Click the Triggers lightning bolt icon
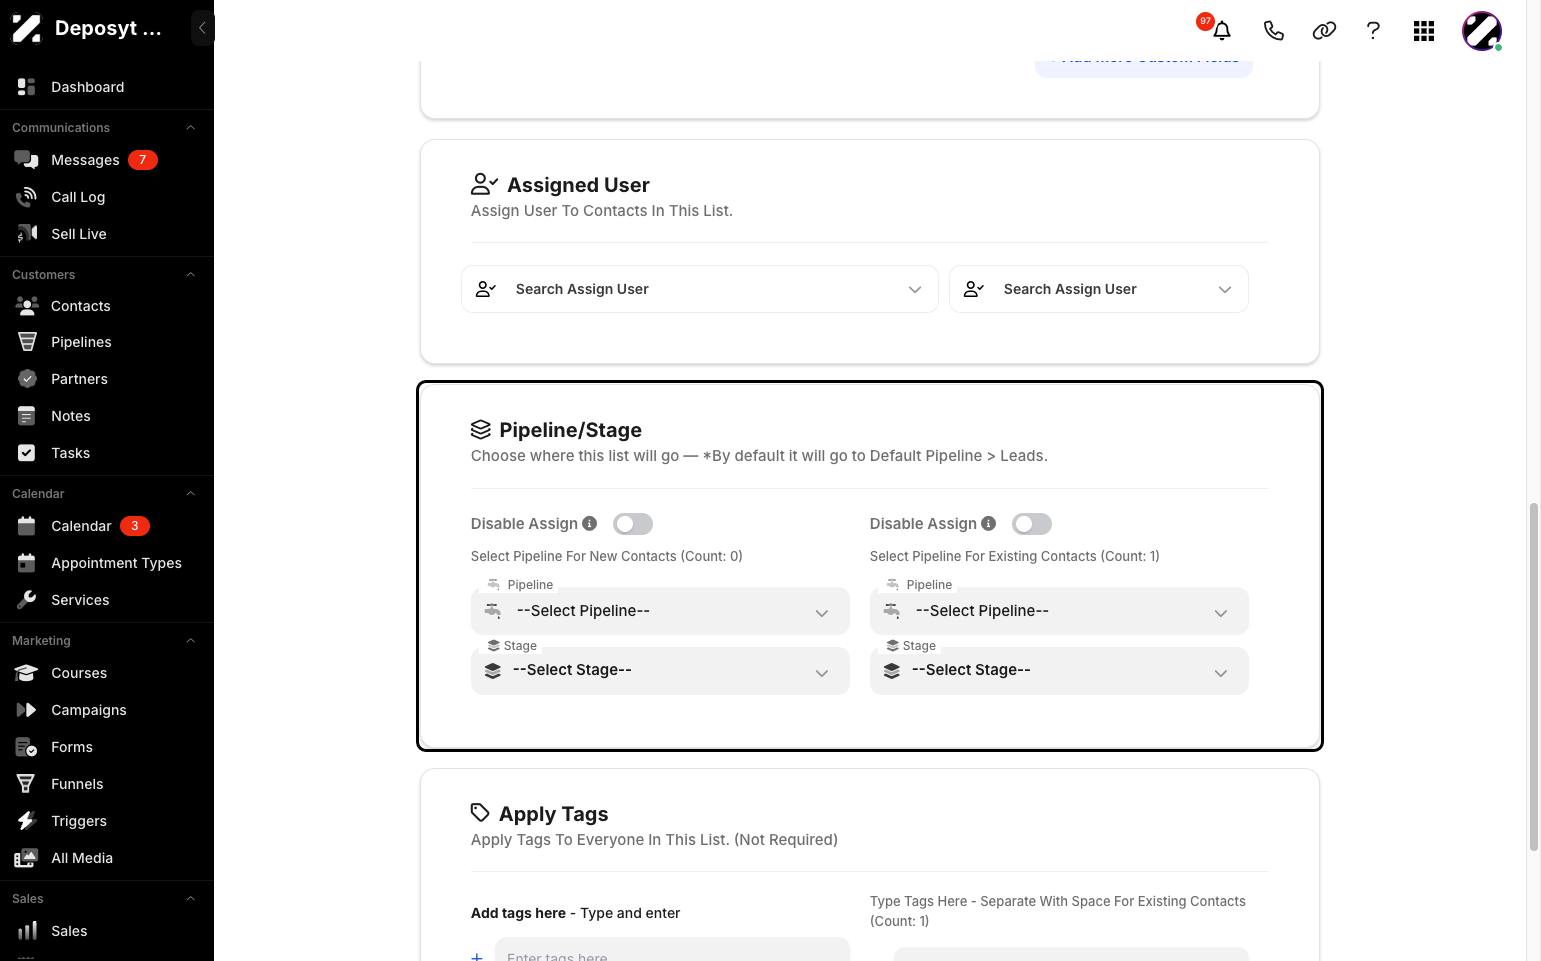1541x961 pixels. click(27, 821)
